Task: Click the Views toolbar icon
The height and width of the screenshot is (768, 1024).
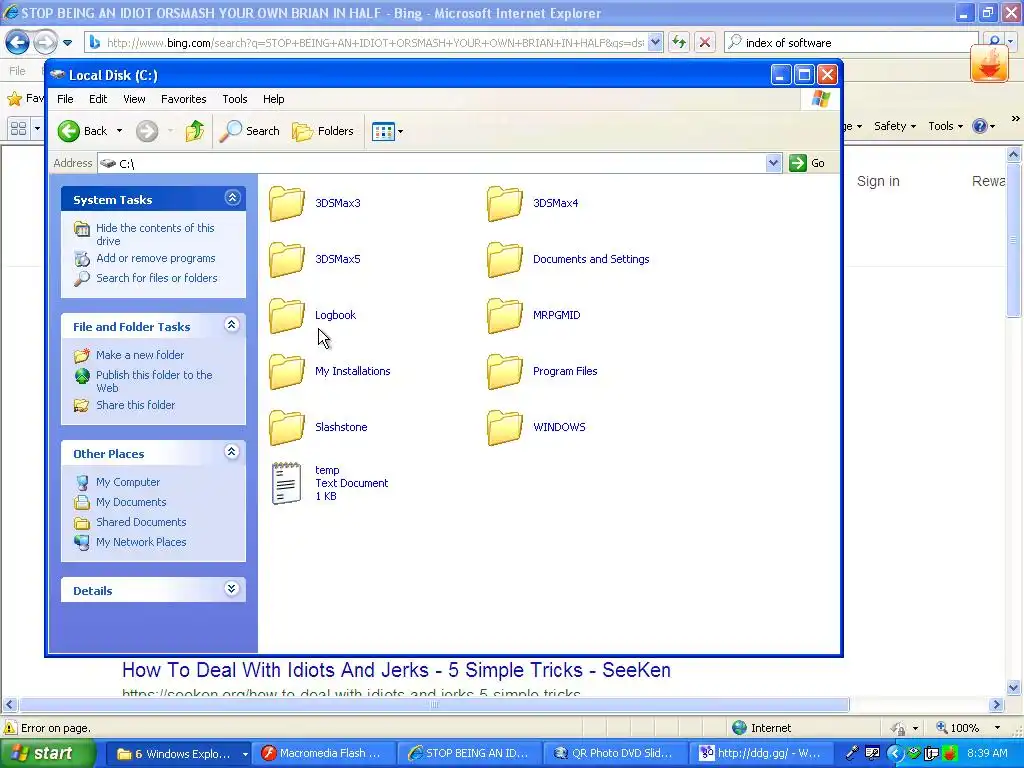Action: [383, 131]
